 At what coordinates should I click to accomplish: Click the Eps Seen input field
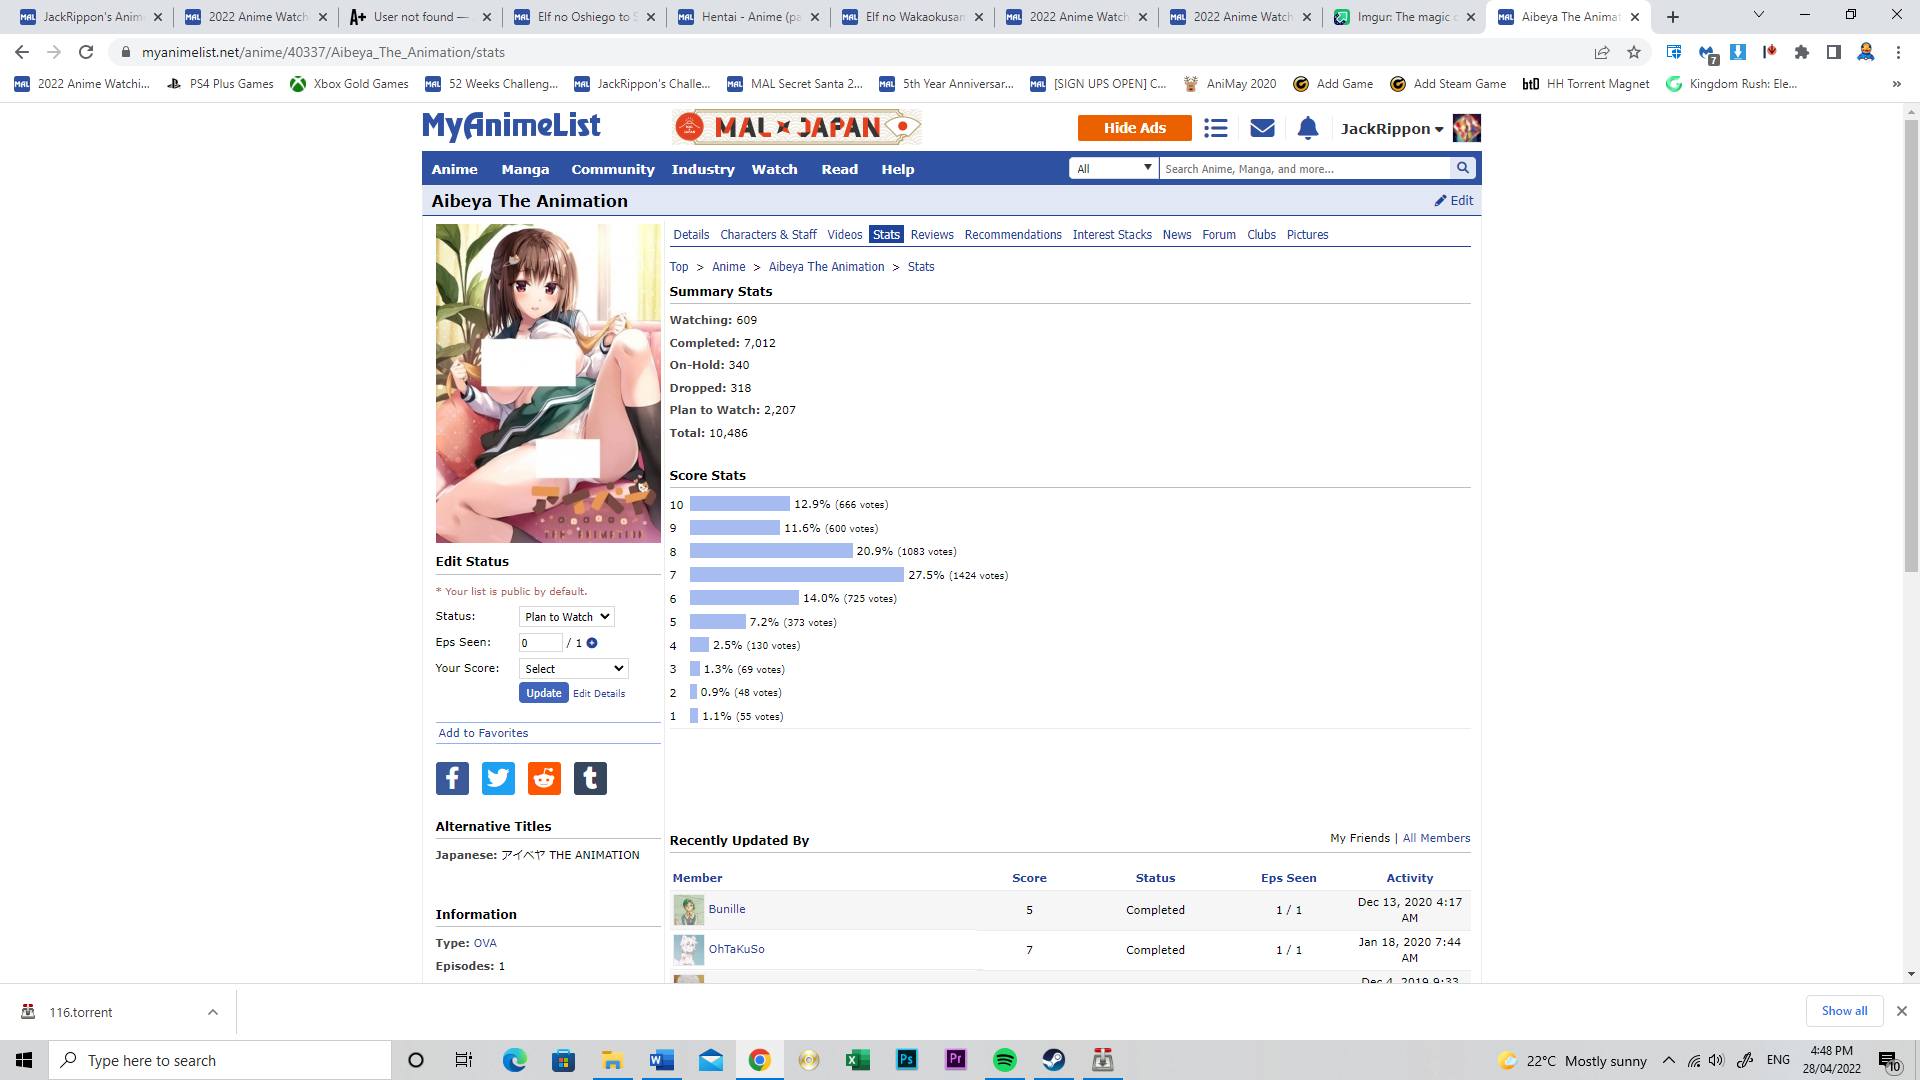click(540, 643)
